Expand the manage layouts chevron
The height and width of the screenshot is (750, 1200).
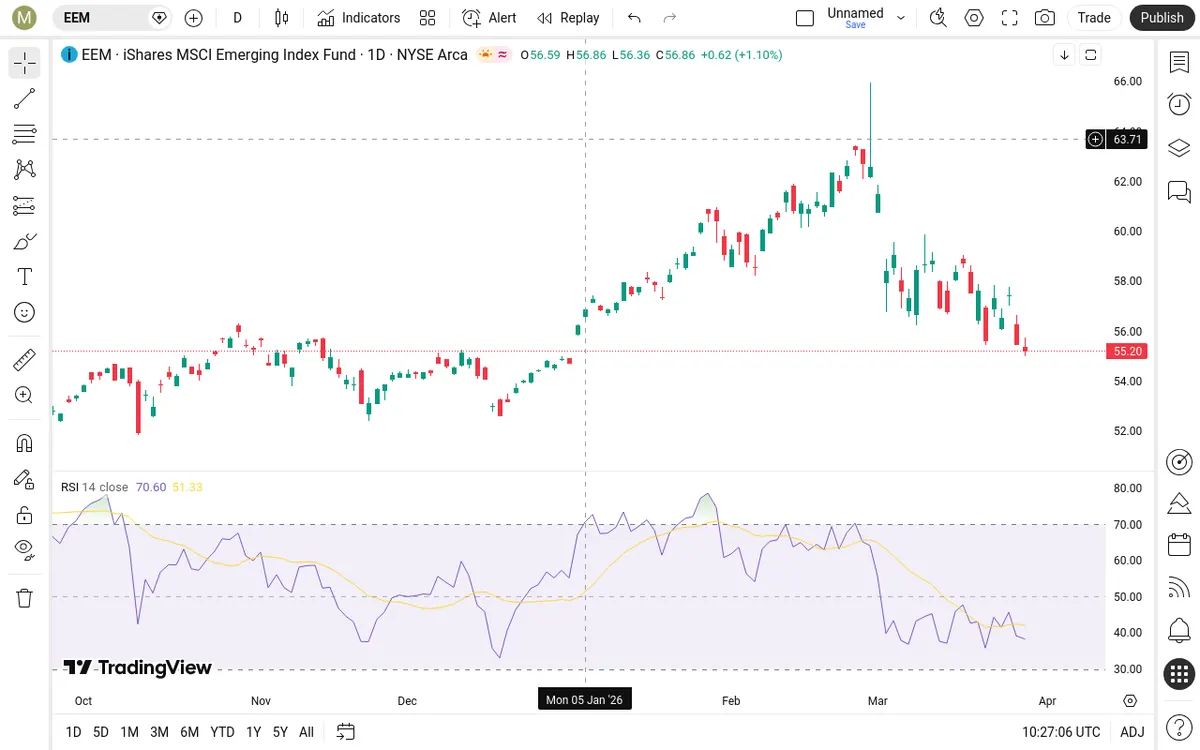(901, 17)
